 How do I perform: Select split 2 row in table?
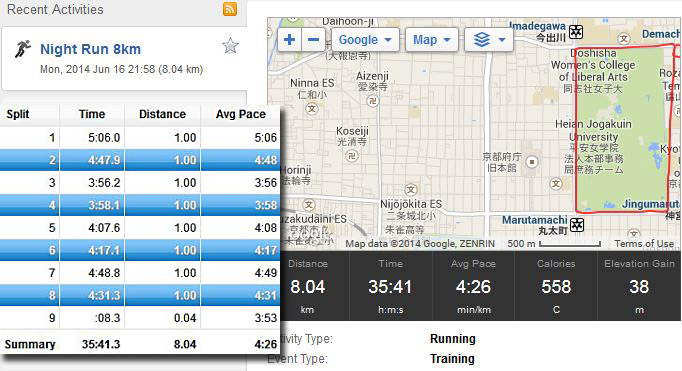point(140,160)
